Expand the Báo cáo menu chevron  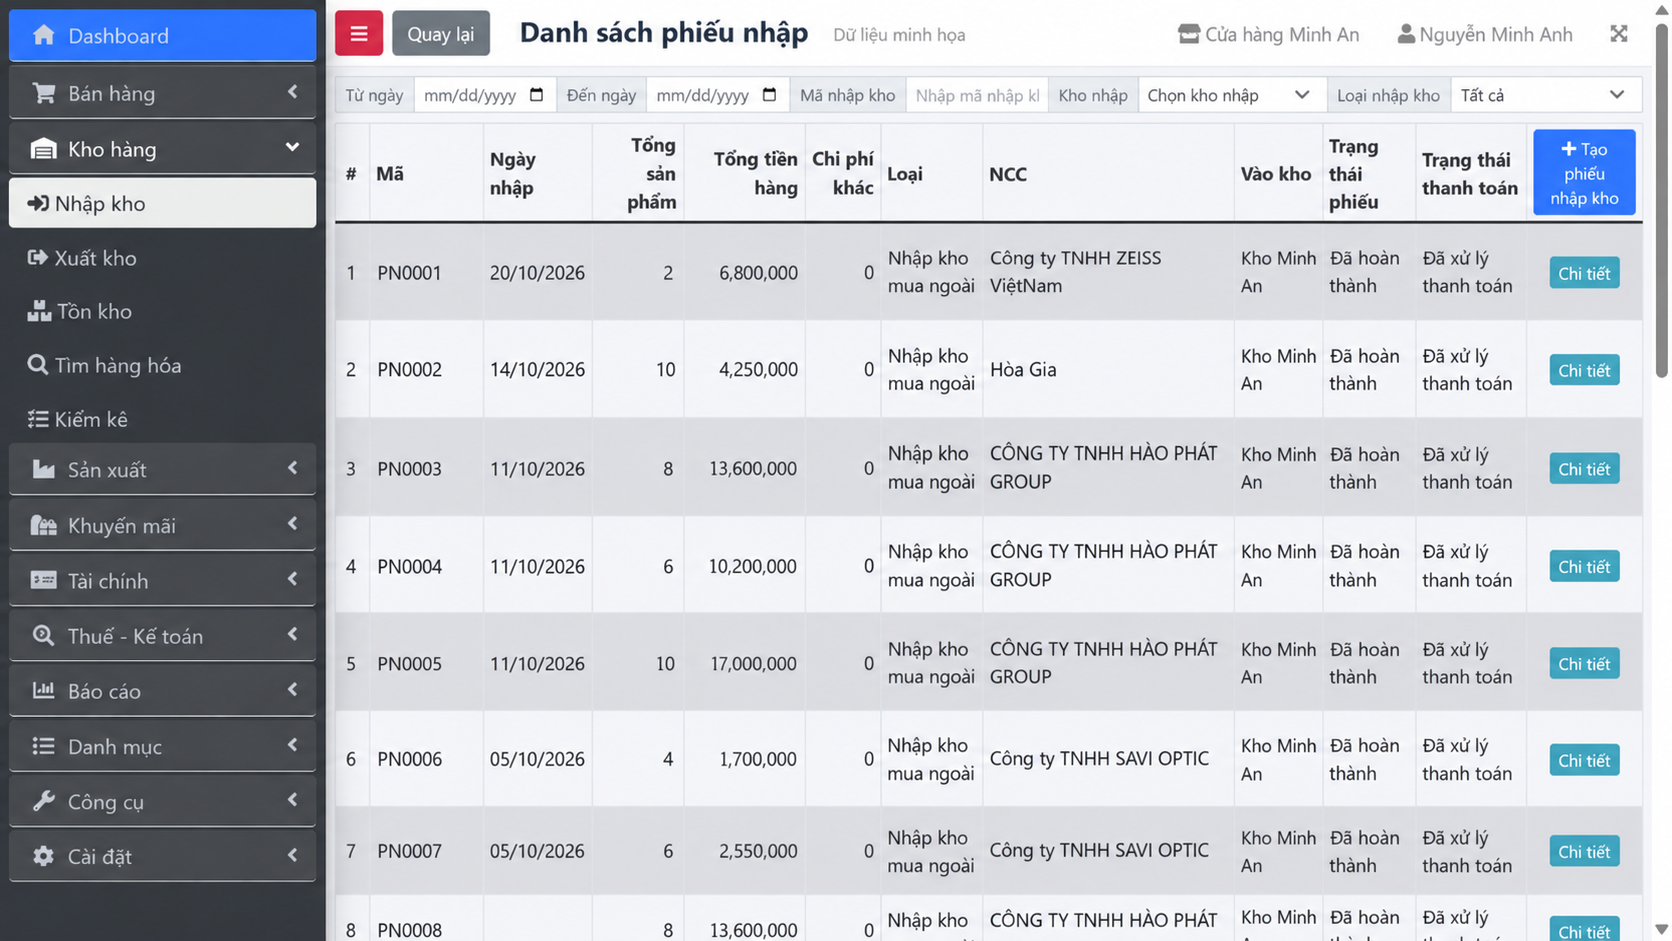click(292, 689)
